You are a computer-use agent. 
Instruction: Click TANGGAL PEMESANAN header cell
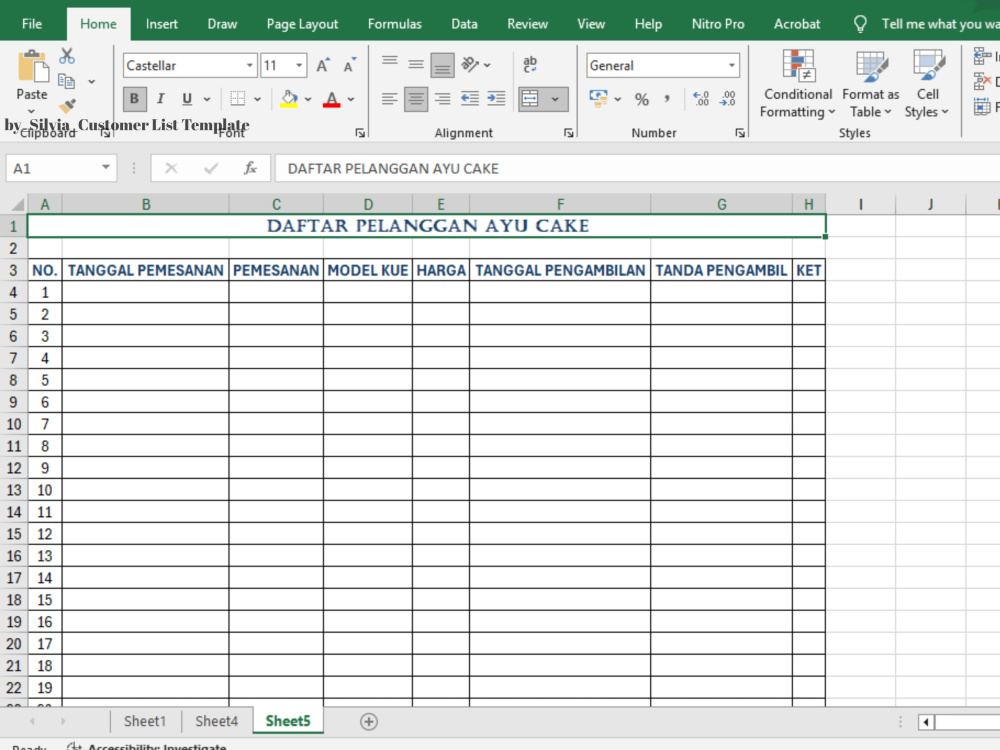click(145, 270)
